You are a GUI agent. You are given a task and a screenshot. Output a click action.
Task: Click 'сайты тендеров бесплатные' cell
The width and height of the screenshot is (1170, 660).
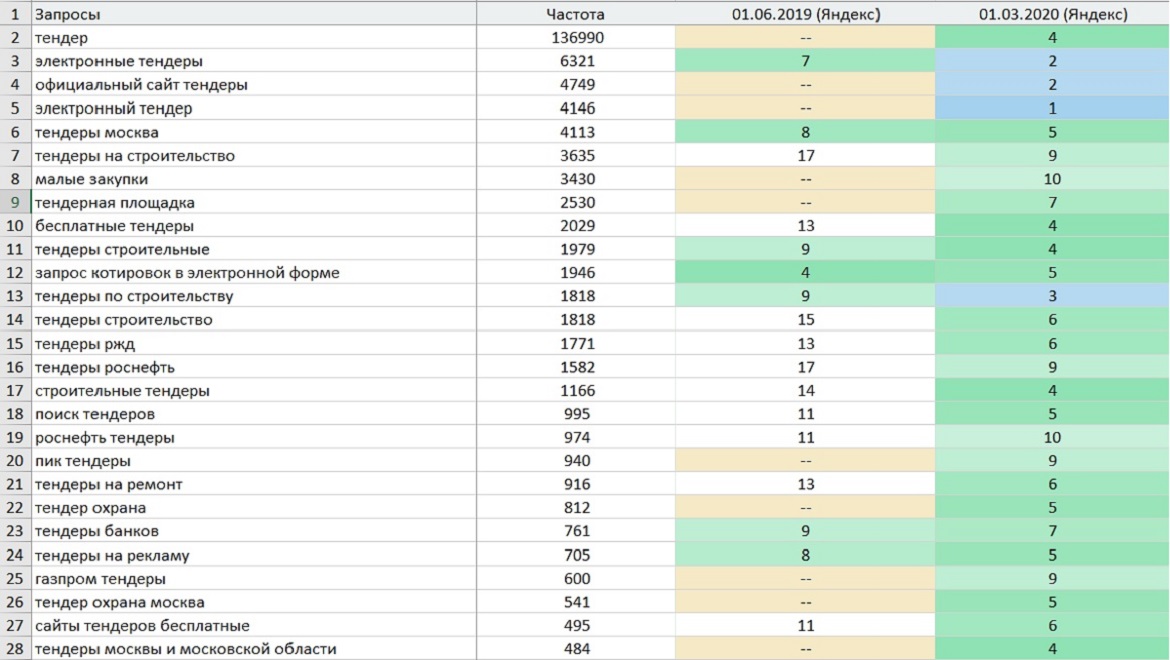pyautogui.click(x=254, y=625)
